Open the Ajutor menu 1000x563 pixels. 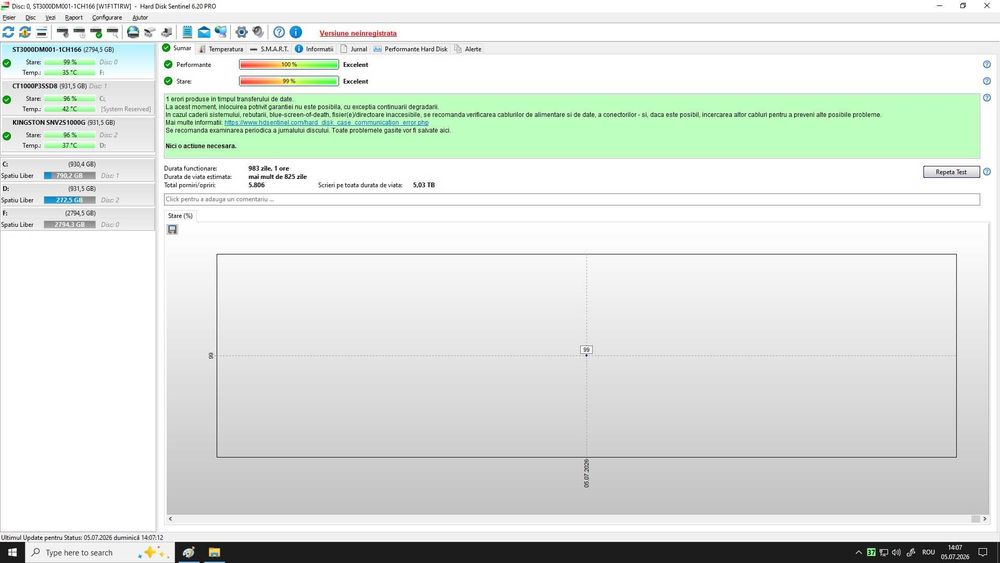[x=140, y=17]
